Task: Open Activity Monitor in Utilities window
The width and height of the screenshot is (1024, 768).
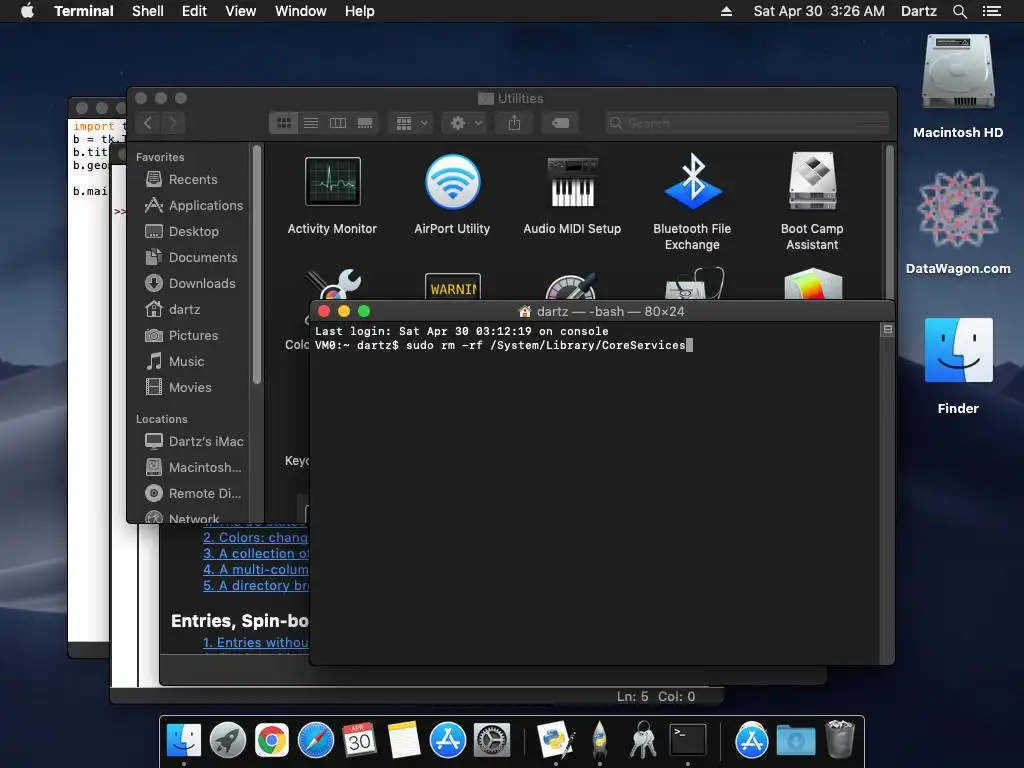Action: click(x=332, y=182)
